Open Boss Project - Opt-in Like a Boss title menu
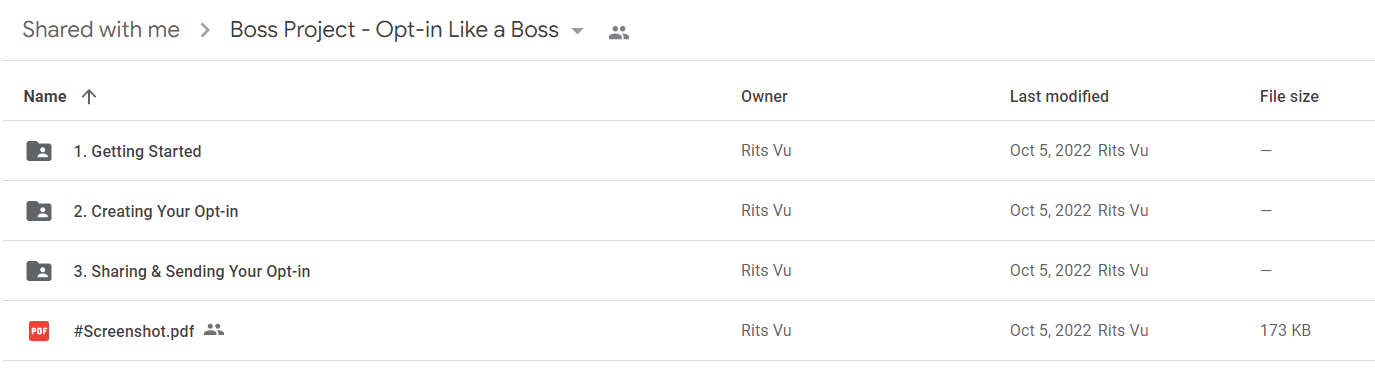Viewport: 1375px width, 368px height. [x=394, y=30]
